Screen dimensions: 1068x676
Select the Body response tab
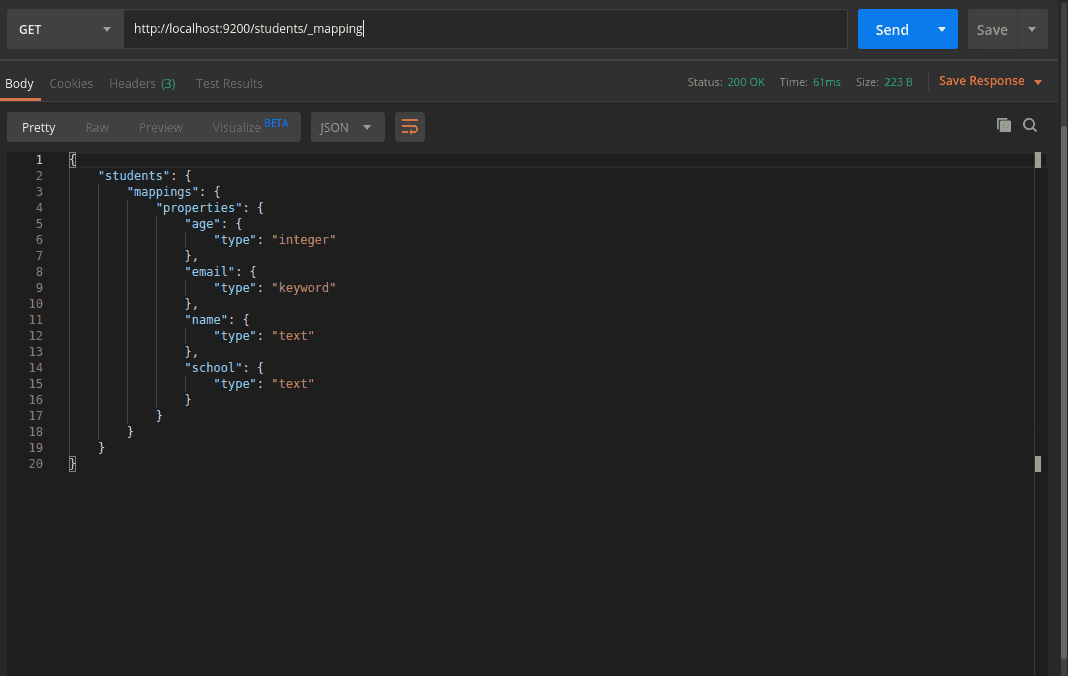click(19, 83)
